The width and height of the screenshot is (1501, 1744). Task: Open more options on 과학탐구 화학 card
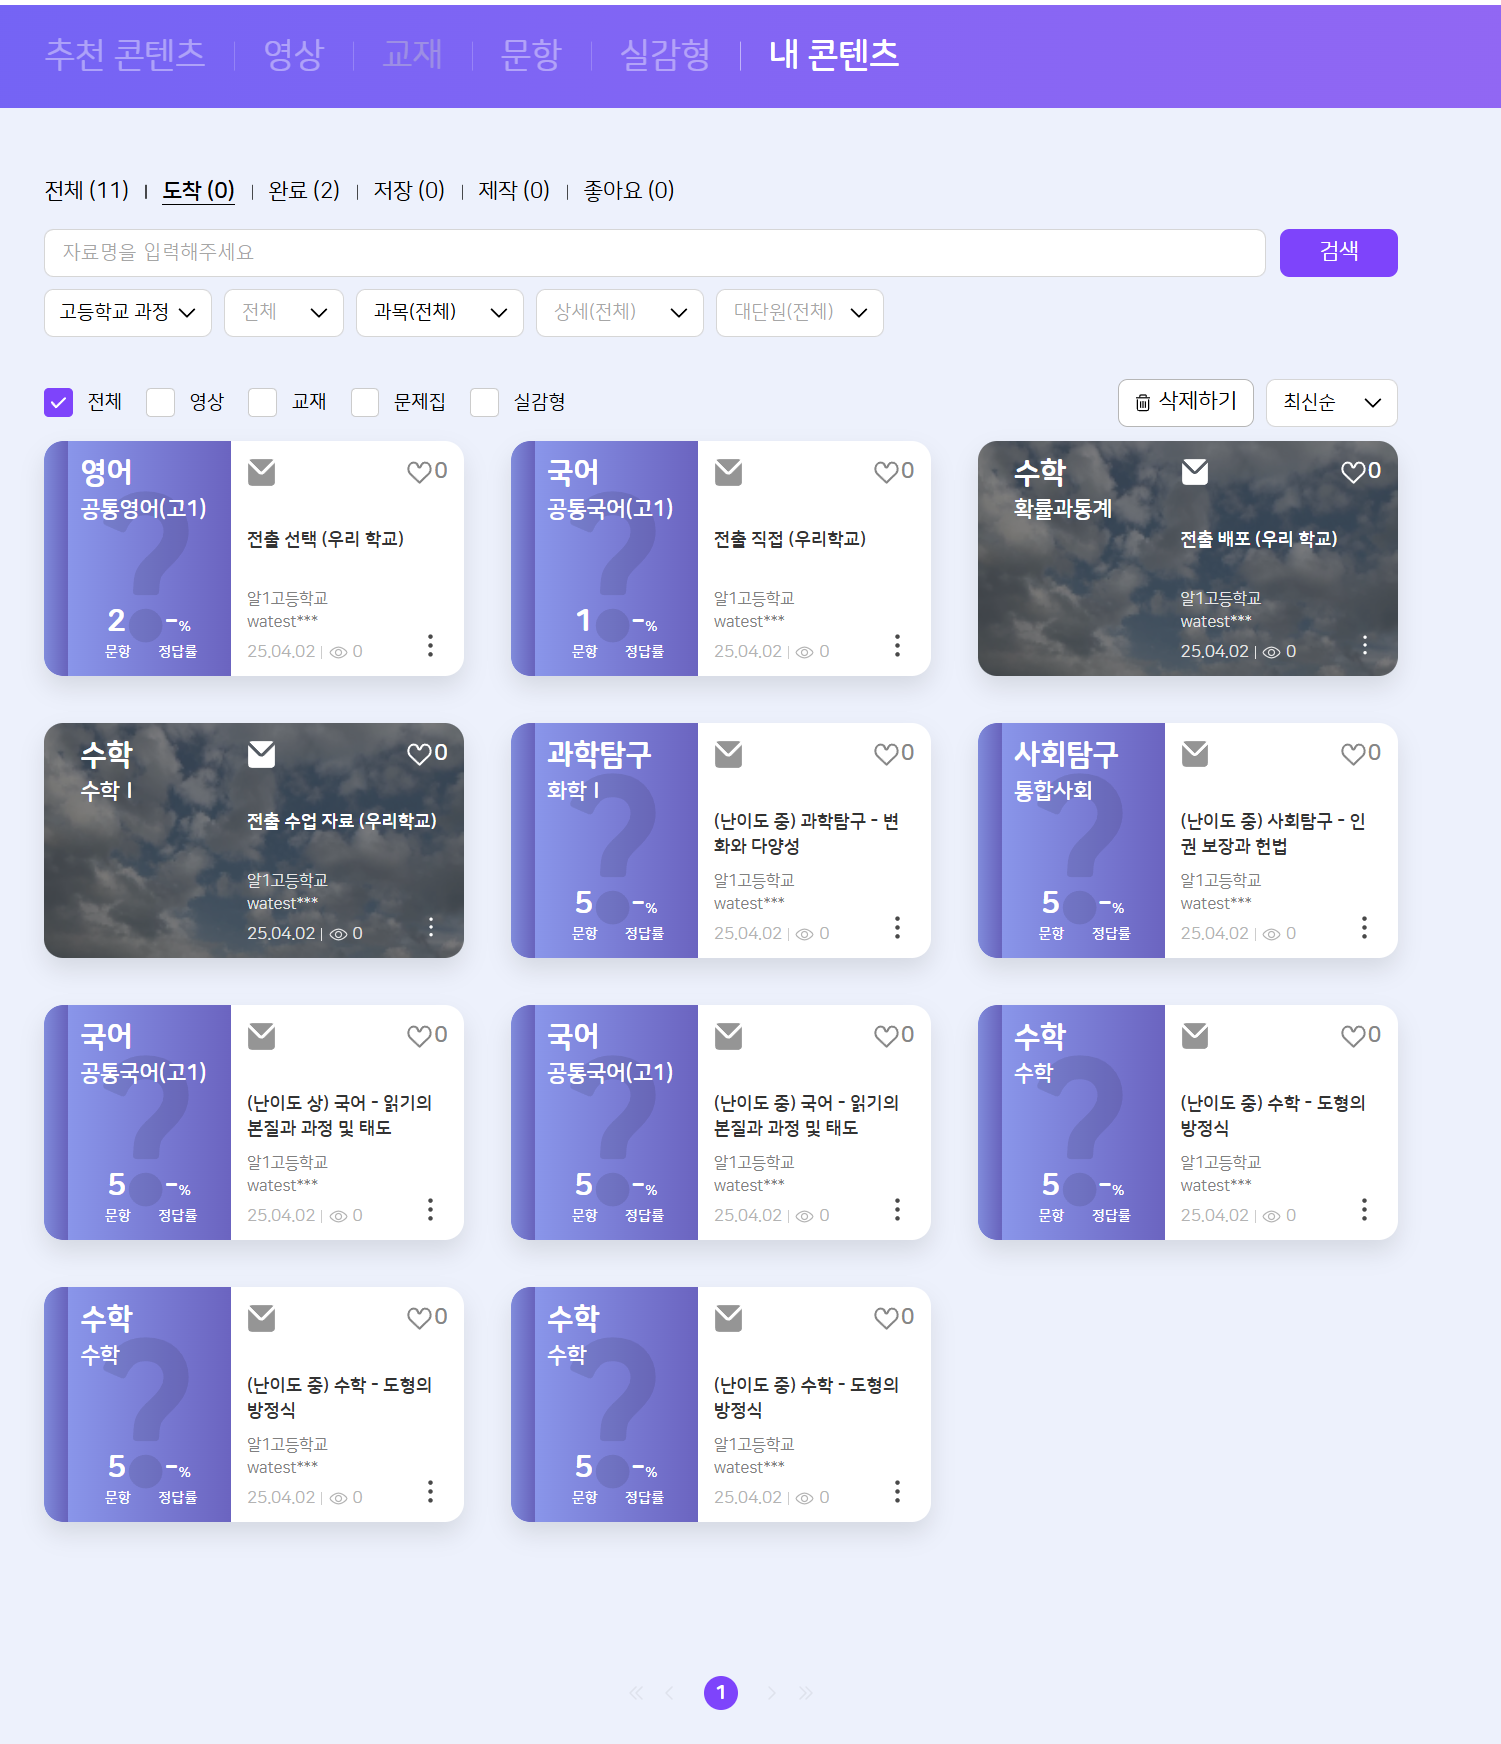click(897, 928)
